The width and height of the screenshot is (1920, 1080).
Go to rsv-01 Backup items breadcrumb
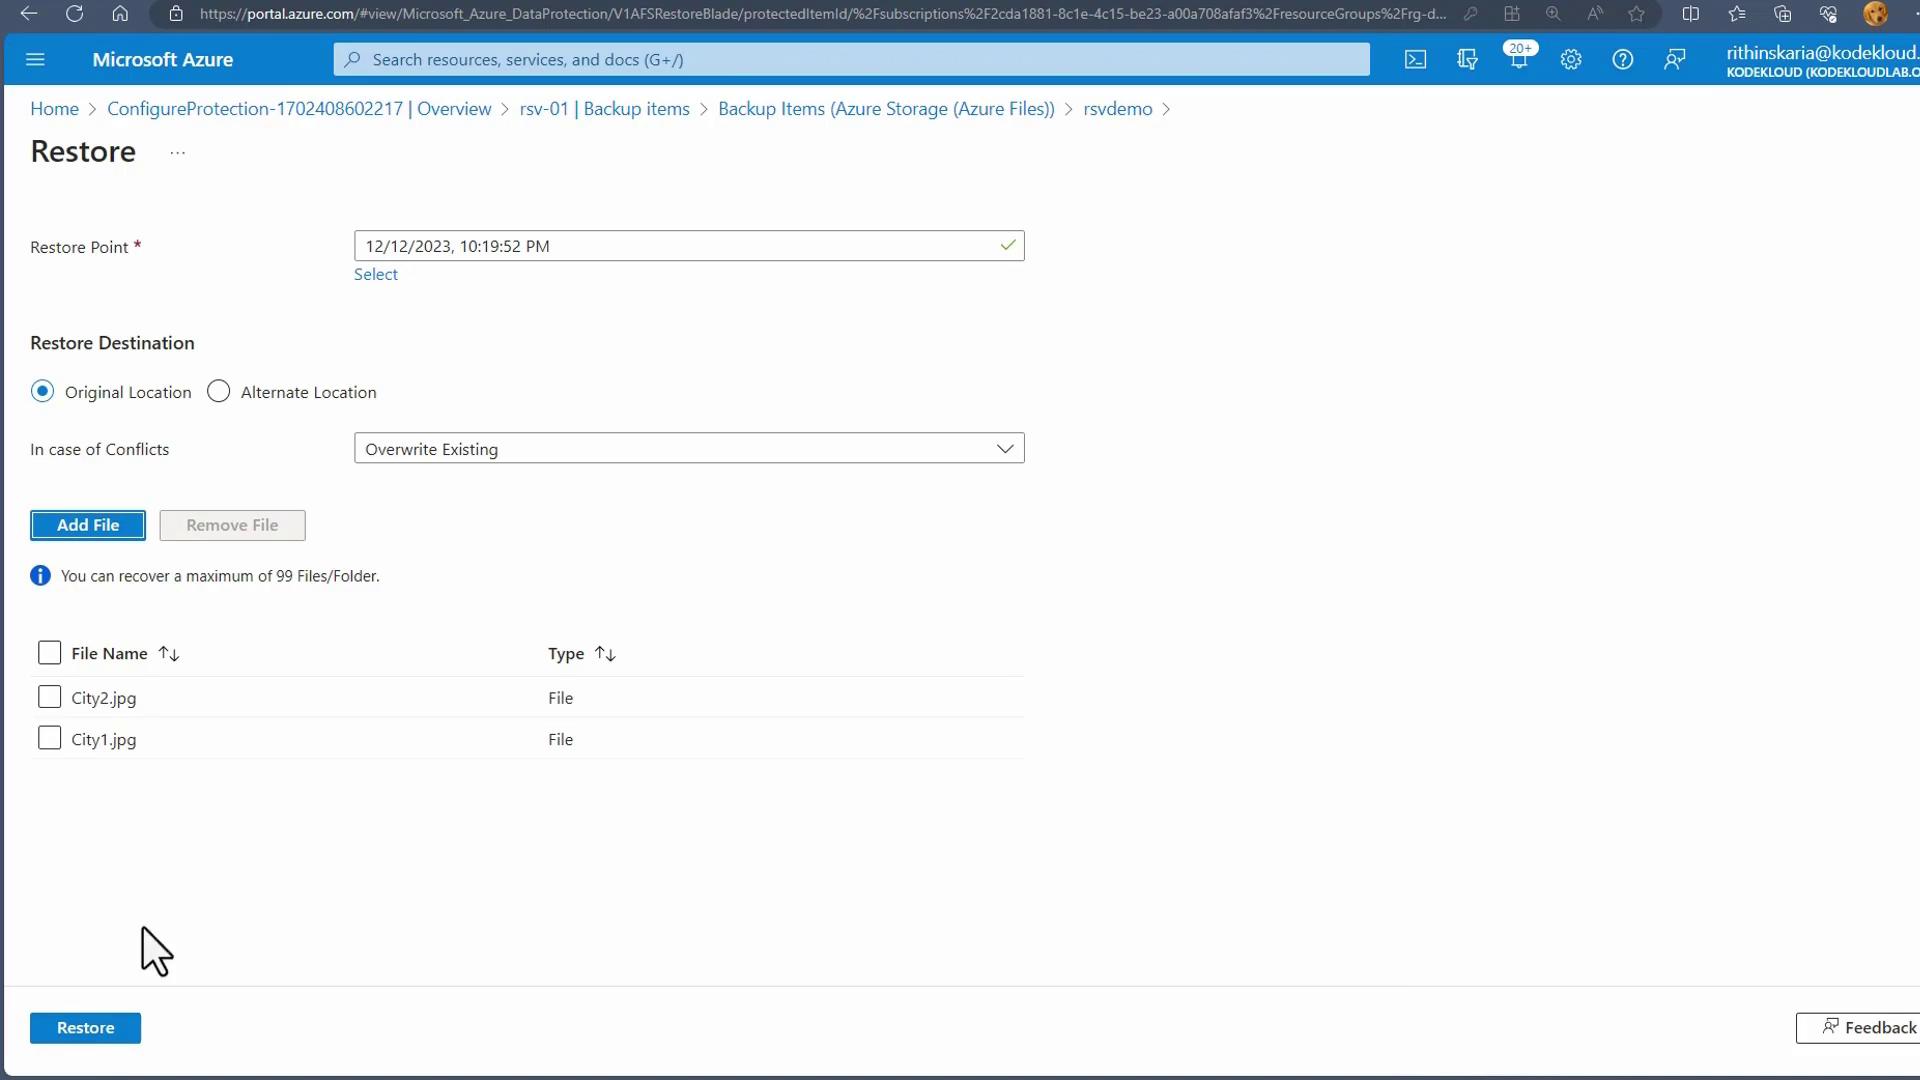[x=604, y=109]
